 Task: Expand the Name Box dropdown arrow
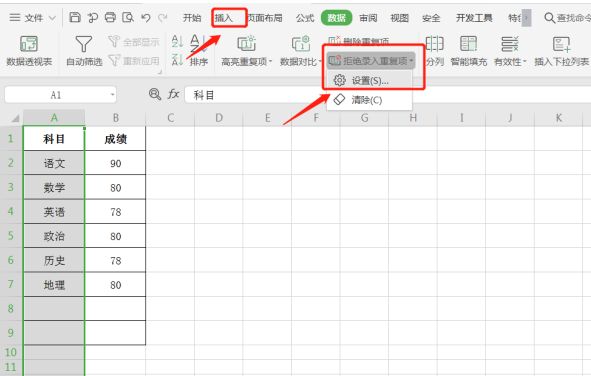coord(112,95)
